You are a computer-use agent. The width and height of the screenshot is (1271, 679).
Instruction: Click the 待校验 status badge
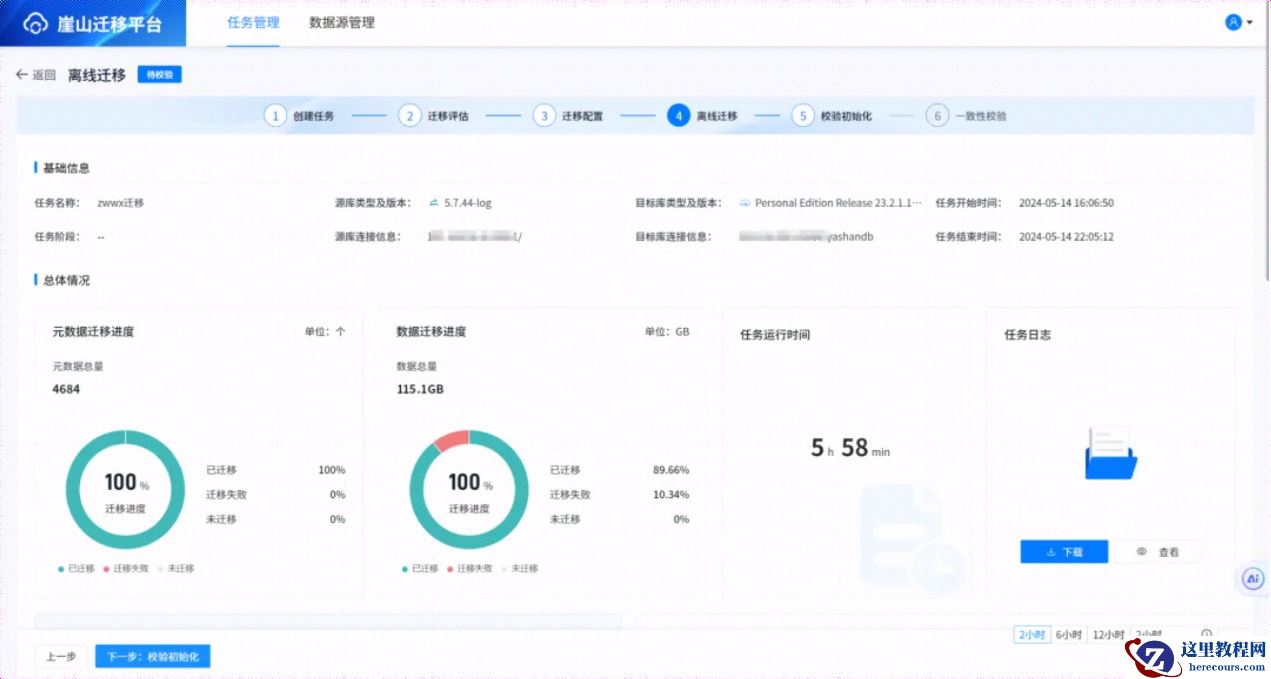point(160,75)
